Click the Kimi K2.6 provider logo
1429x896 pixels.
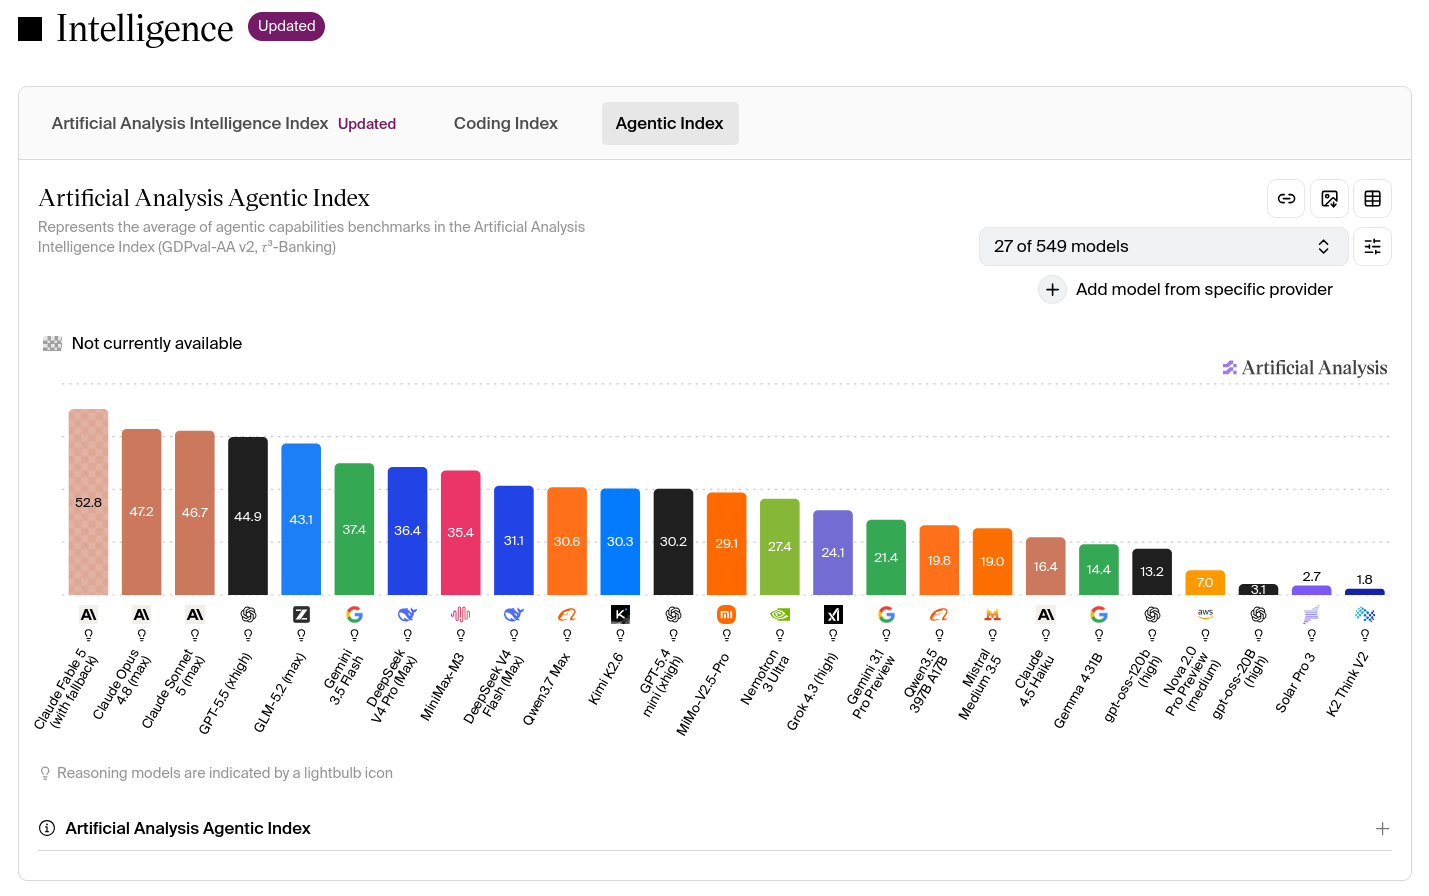click(620, 614)
